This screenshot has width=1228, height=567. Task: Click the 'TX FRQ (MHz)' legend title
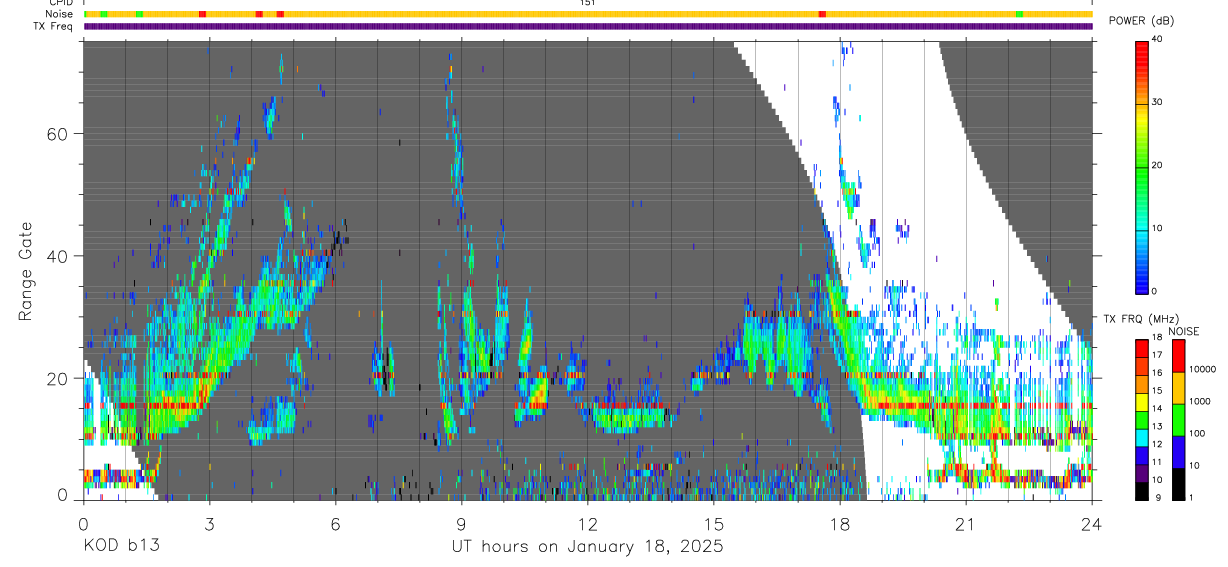(1143, 319)
